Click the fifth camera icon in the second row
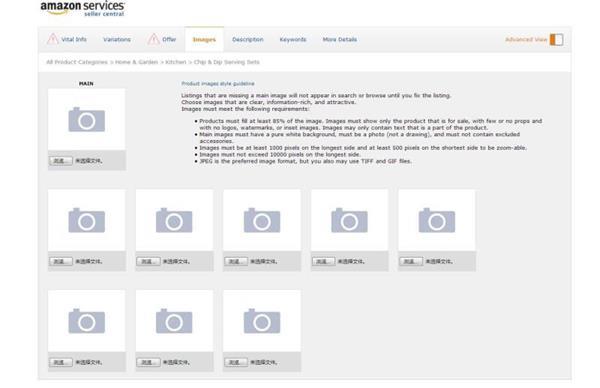The image size is (600, 388). 437,220
